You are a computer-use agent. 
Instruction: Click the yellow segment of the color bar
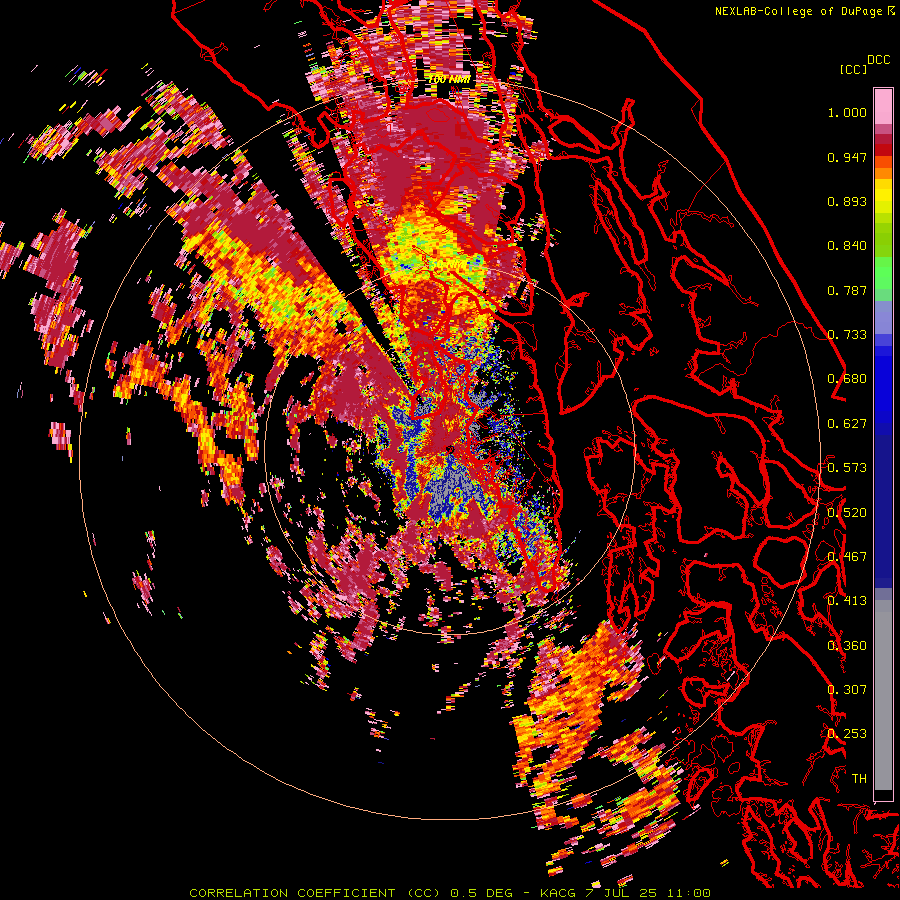coord(883,196)
